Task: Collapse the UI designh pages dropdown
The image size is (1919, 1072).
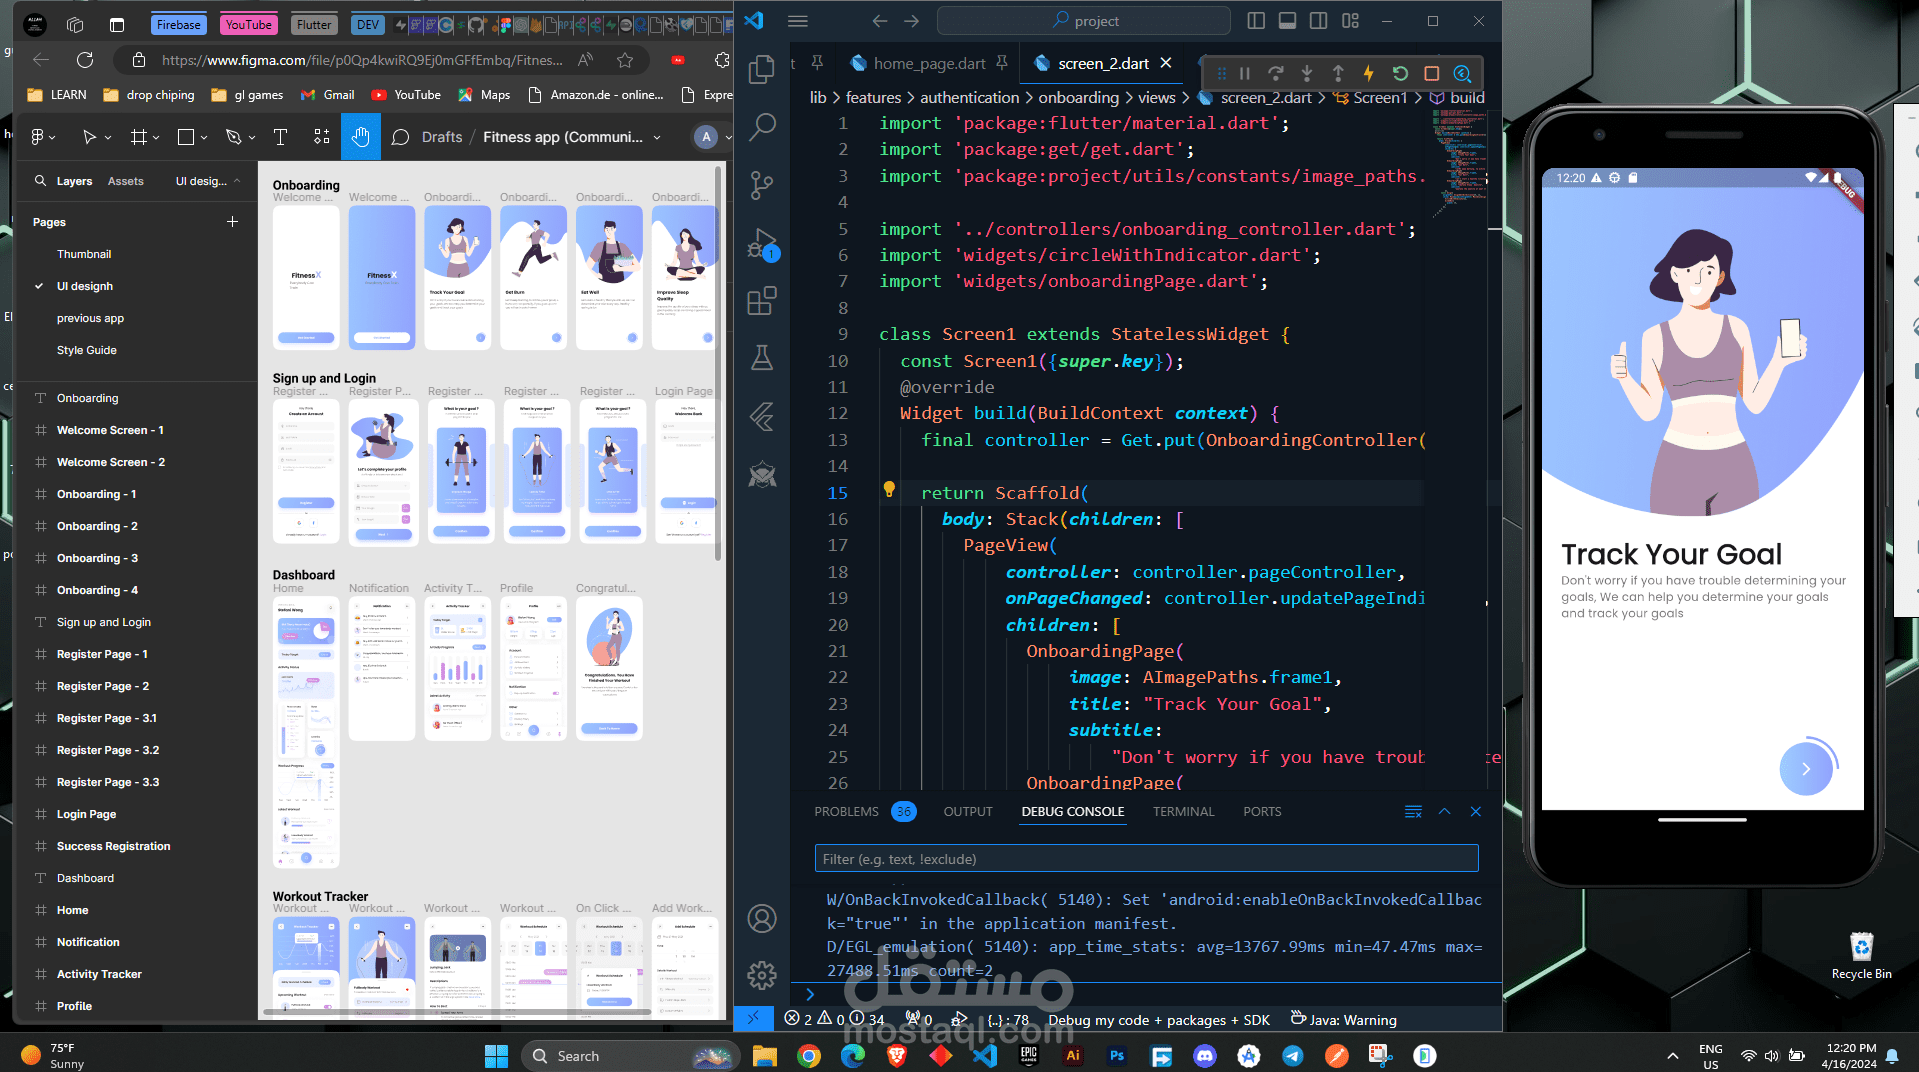Action: click(x=208, y=181)
